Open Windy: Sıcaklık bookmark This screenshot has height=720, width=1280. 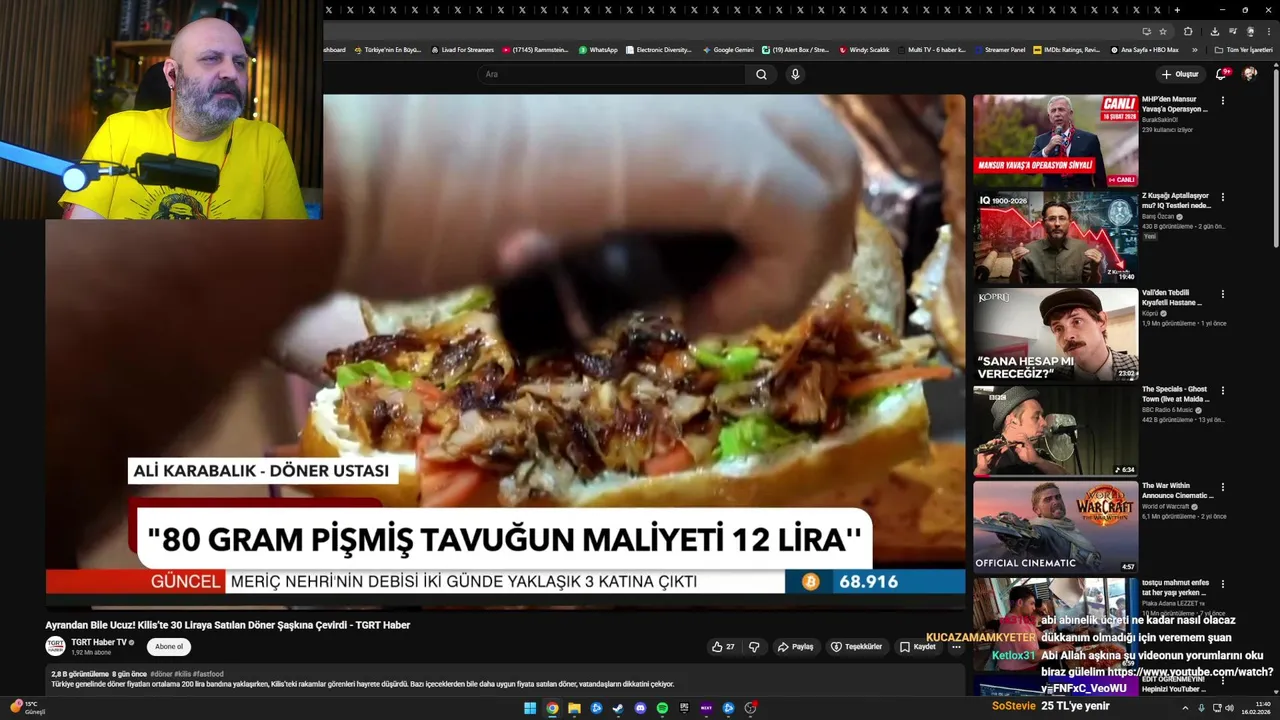pyautogui.click(x=864, y=49)
